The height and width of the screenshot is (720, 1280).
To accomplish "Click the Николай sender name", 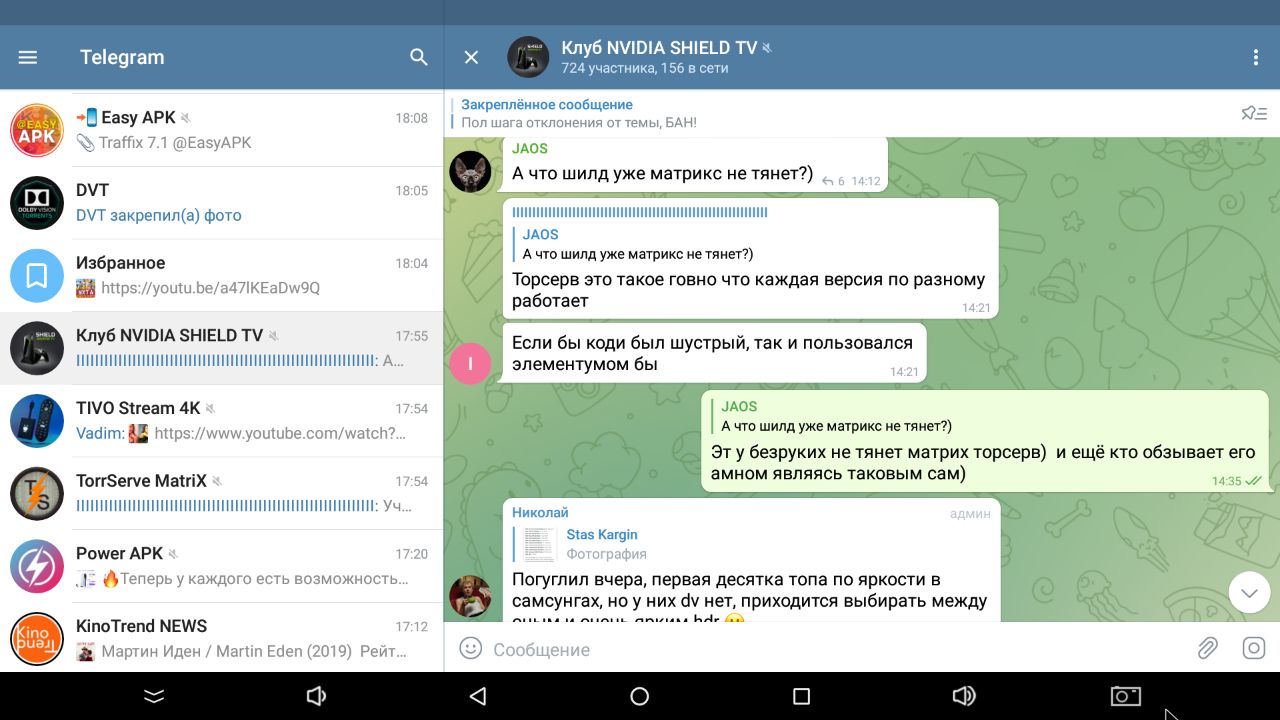I will click(540, 513).
